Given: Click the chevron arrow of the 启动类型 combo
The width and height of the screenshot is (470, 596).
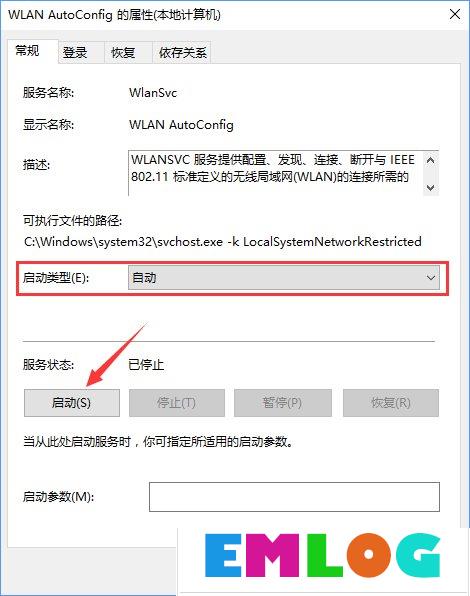Looking at the screenshot, I should point(430,278).
